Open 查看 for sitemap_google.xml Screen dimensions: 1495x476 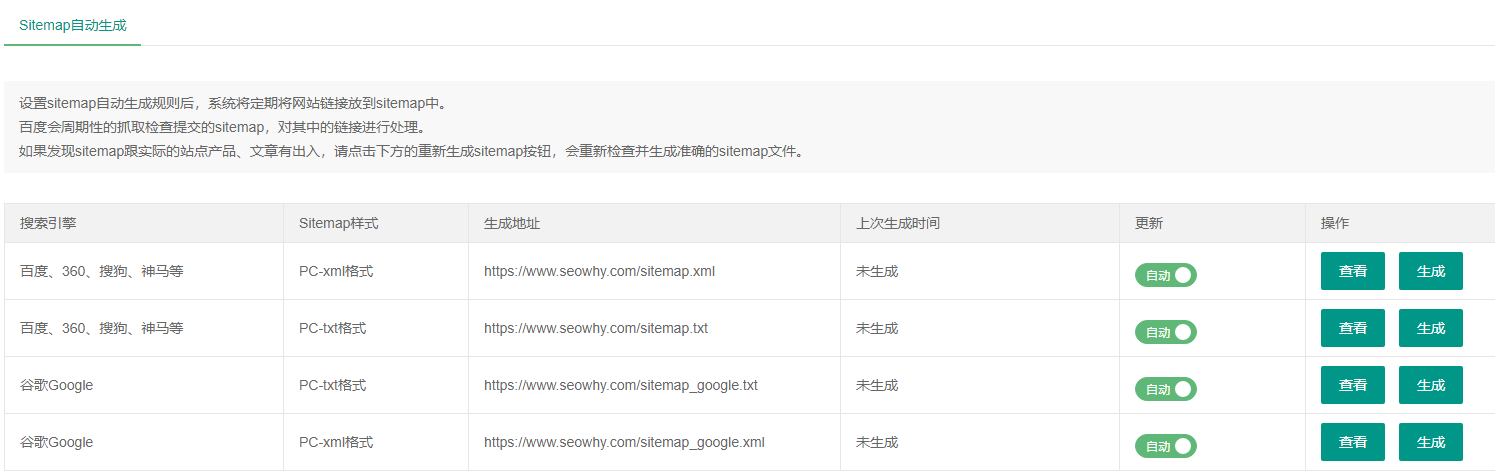tap(1352, 442)
